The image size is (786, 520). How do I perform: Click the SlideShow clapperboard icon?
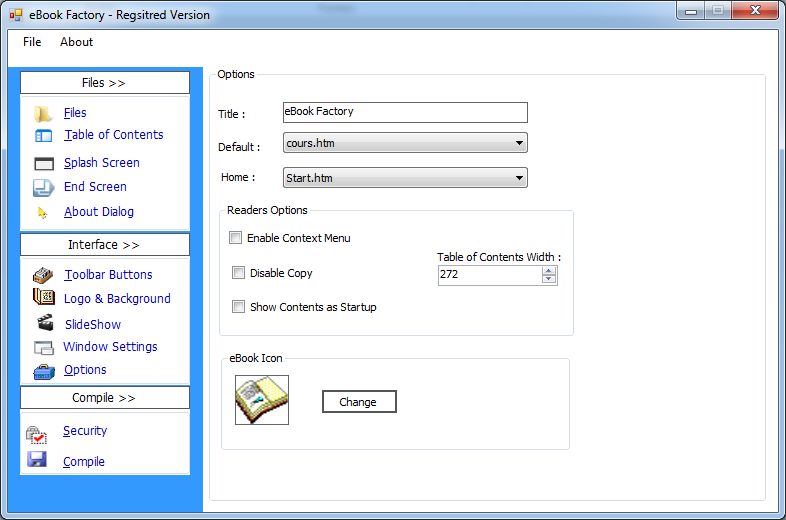[45, 322]
